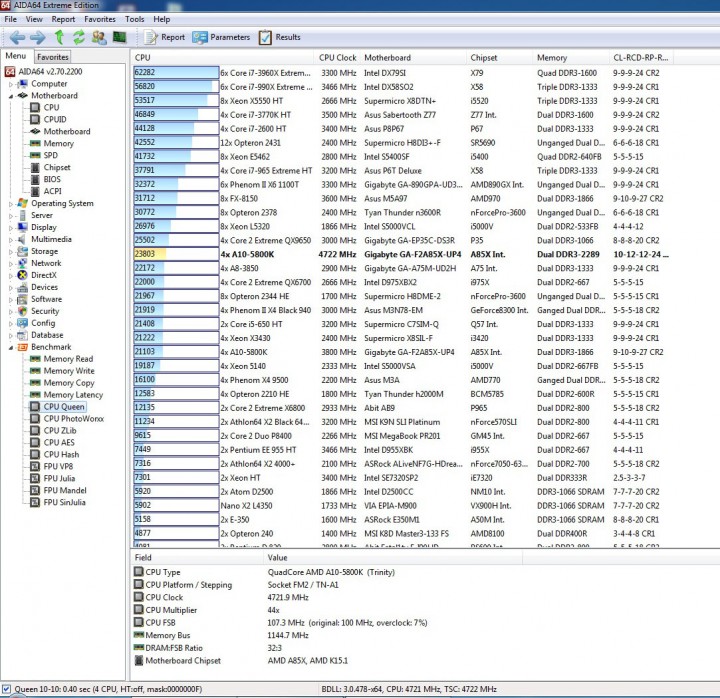Go forward with the blue right arrow
The width and height of the screenshot is (720, 698).
pos(38,37)
